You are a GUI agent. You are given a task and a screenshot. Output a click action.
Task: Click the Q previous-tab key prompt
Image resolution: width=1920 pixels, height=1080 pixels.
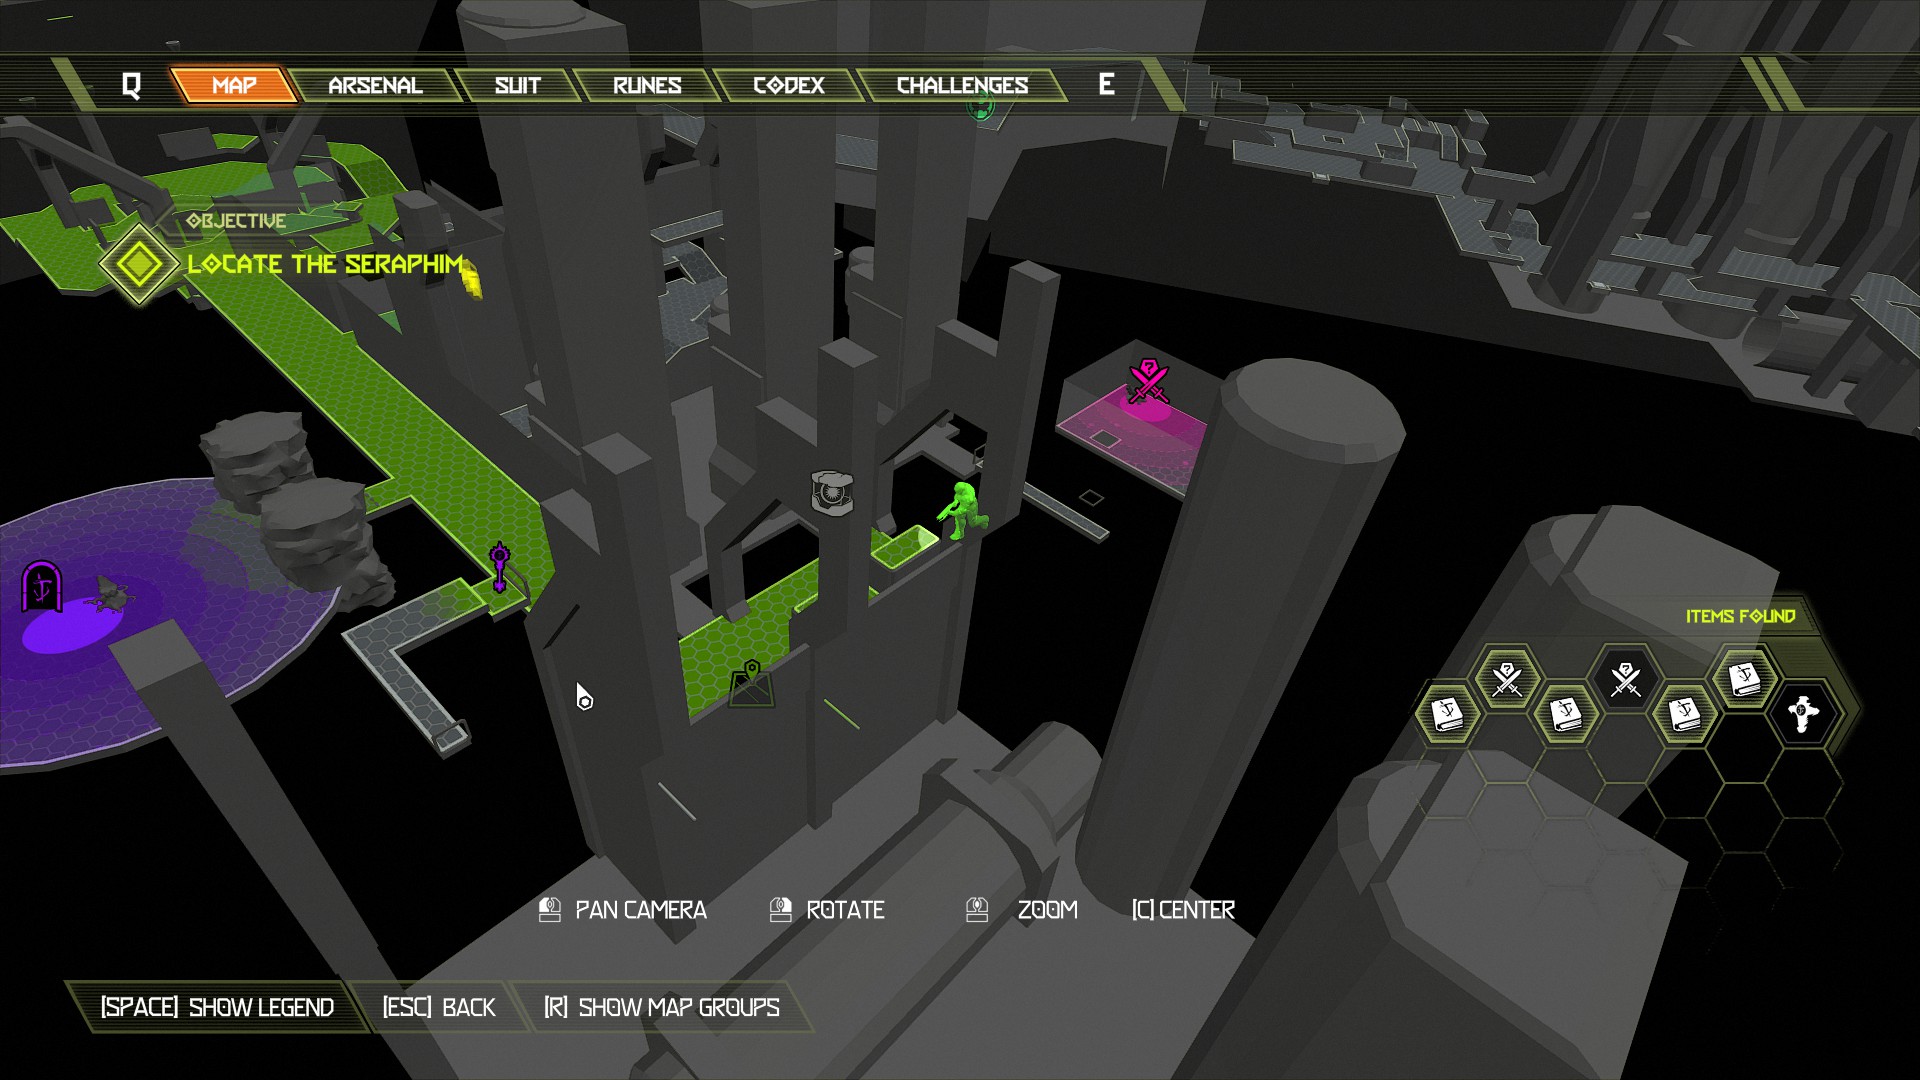[x=131, y=86]
